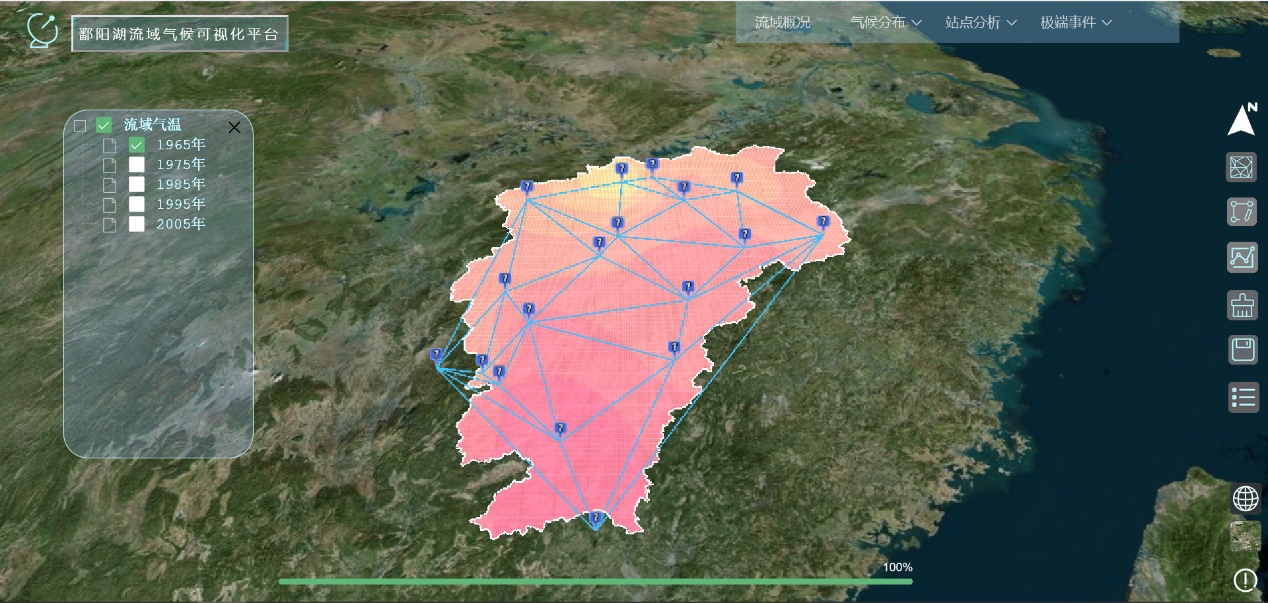This screenshot has height=603, width=1268.
Task: Click the exclamation info icon
Action: (1245, 580)
